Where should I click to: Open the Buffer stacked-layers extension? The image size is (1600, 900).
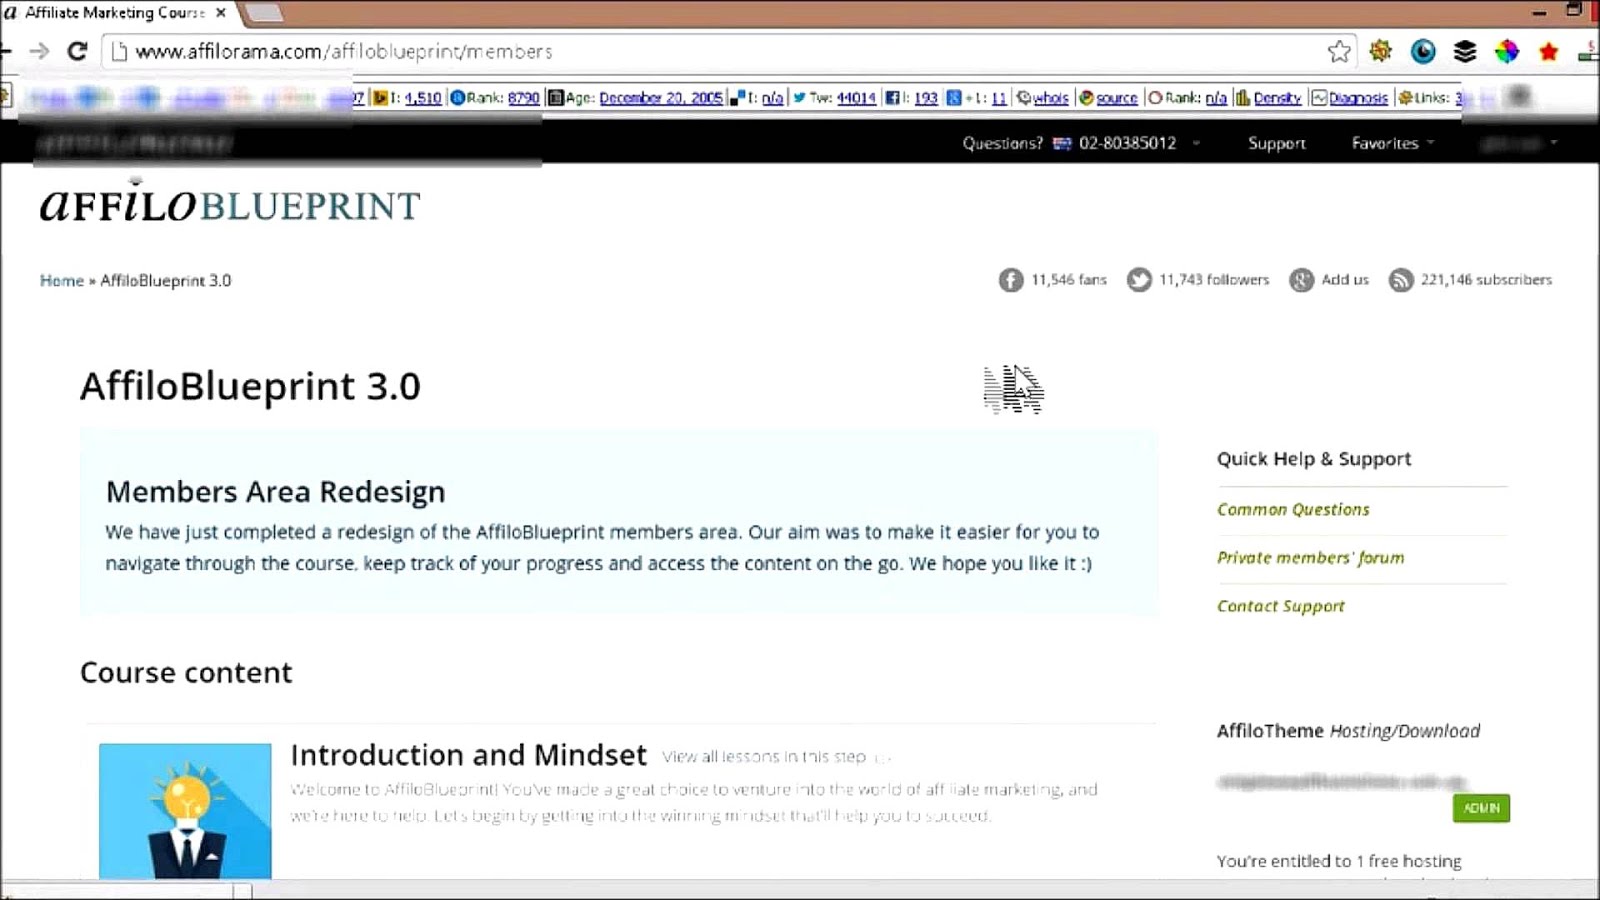tap(1465, 51)
